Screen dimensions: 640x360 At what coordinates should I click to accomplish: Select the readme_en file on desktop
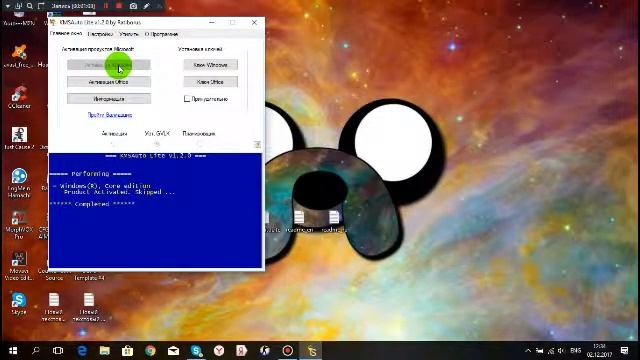299,222
